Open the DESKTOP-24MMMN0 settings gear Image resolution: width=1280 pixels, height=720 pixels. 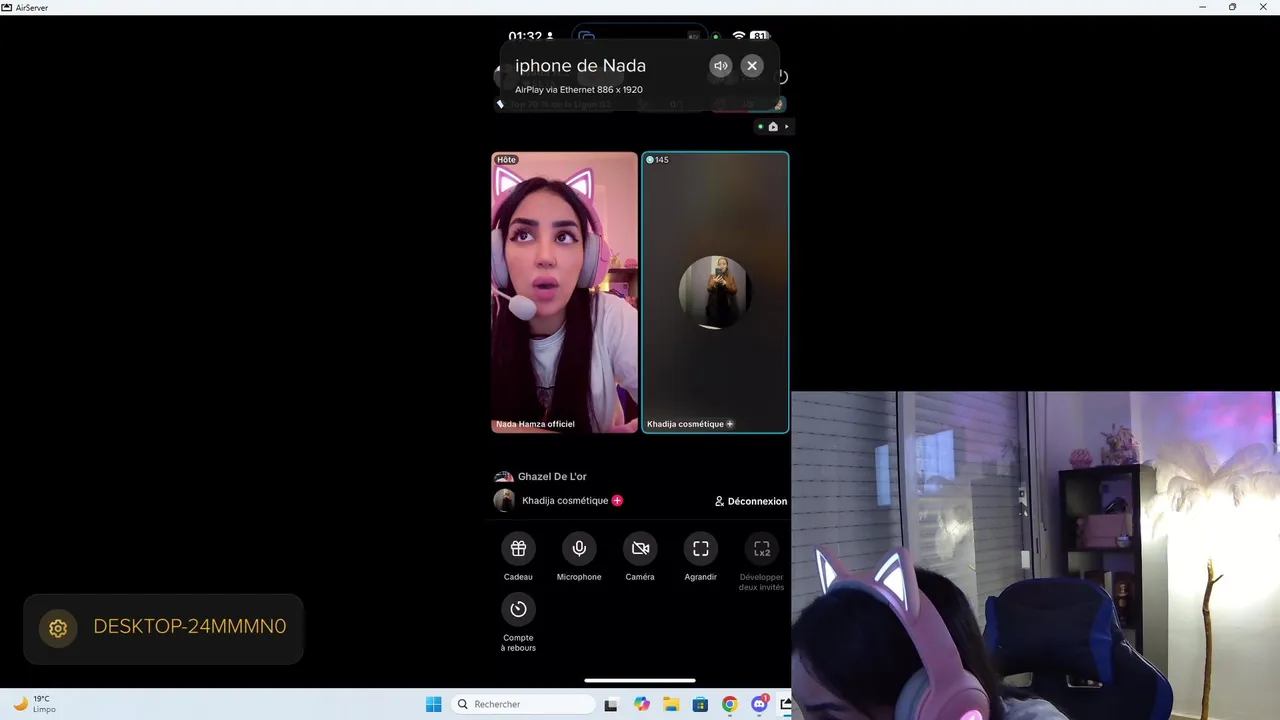pos(58,628)
